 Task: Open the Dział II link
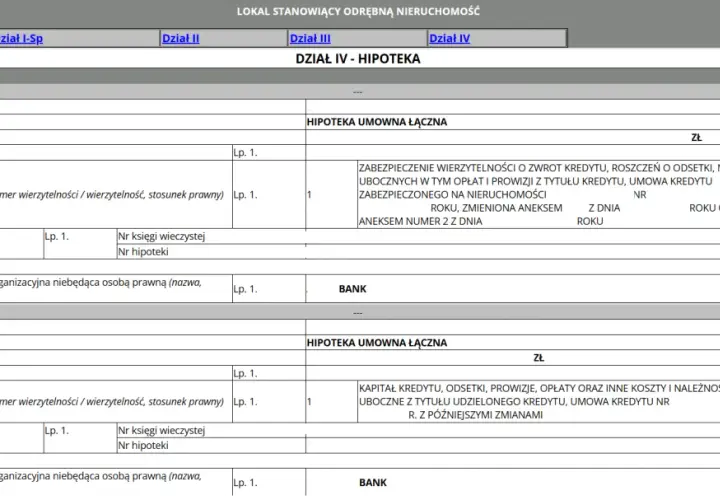pyautogui.click(x=181, y=39)
